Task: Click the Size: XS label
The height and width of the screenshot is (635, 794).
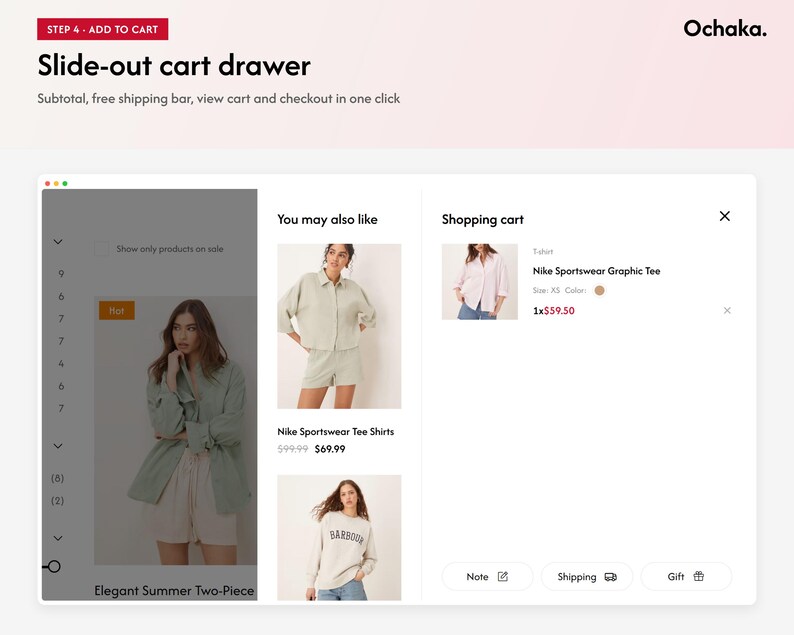Action: (546, 290)
